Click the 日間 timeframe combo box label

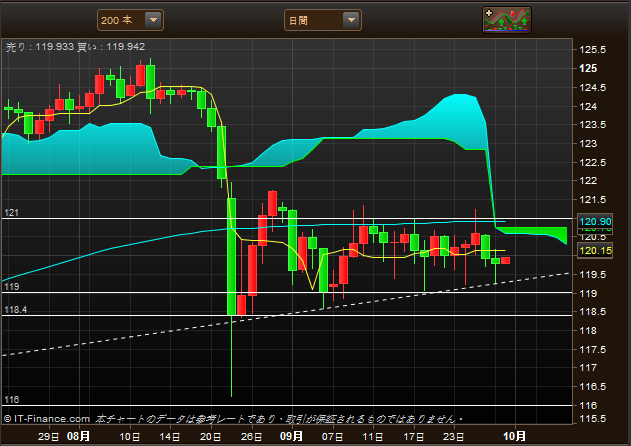pos(299,20)
